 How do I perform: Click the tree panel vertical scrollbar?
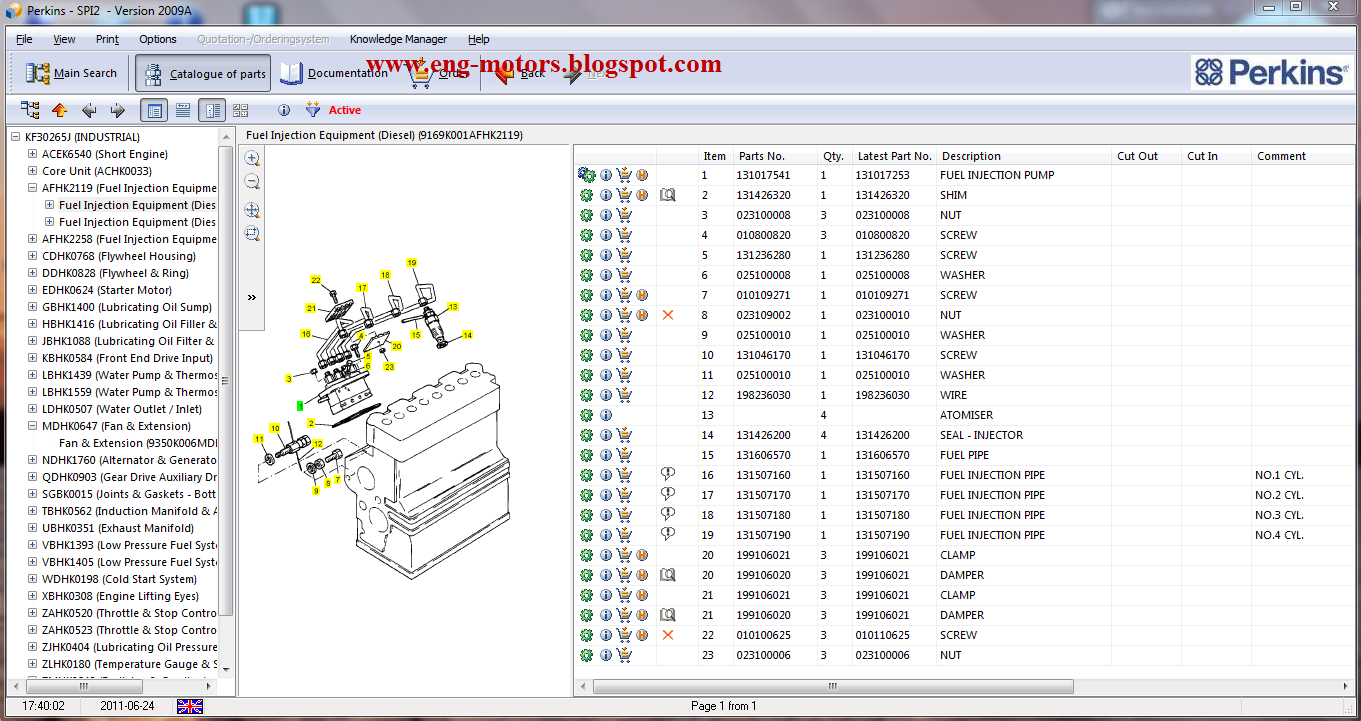[226, 379]
